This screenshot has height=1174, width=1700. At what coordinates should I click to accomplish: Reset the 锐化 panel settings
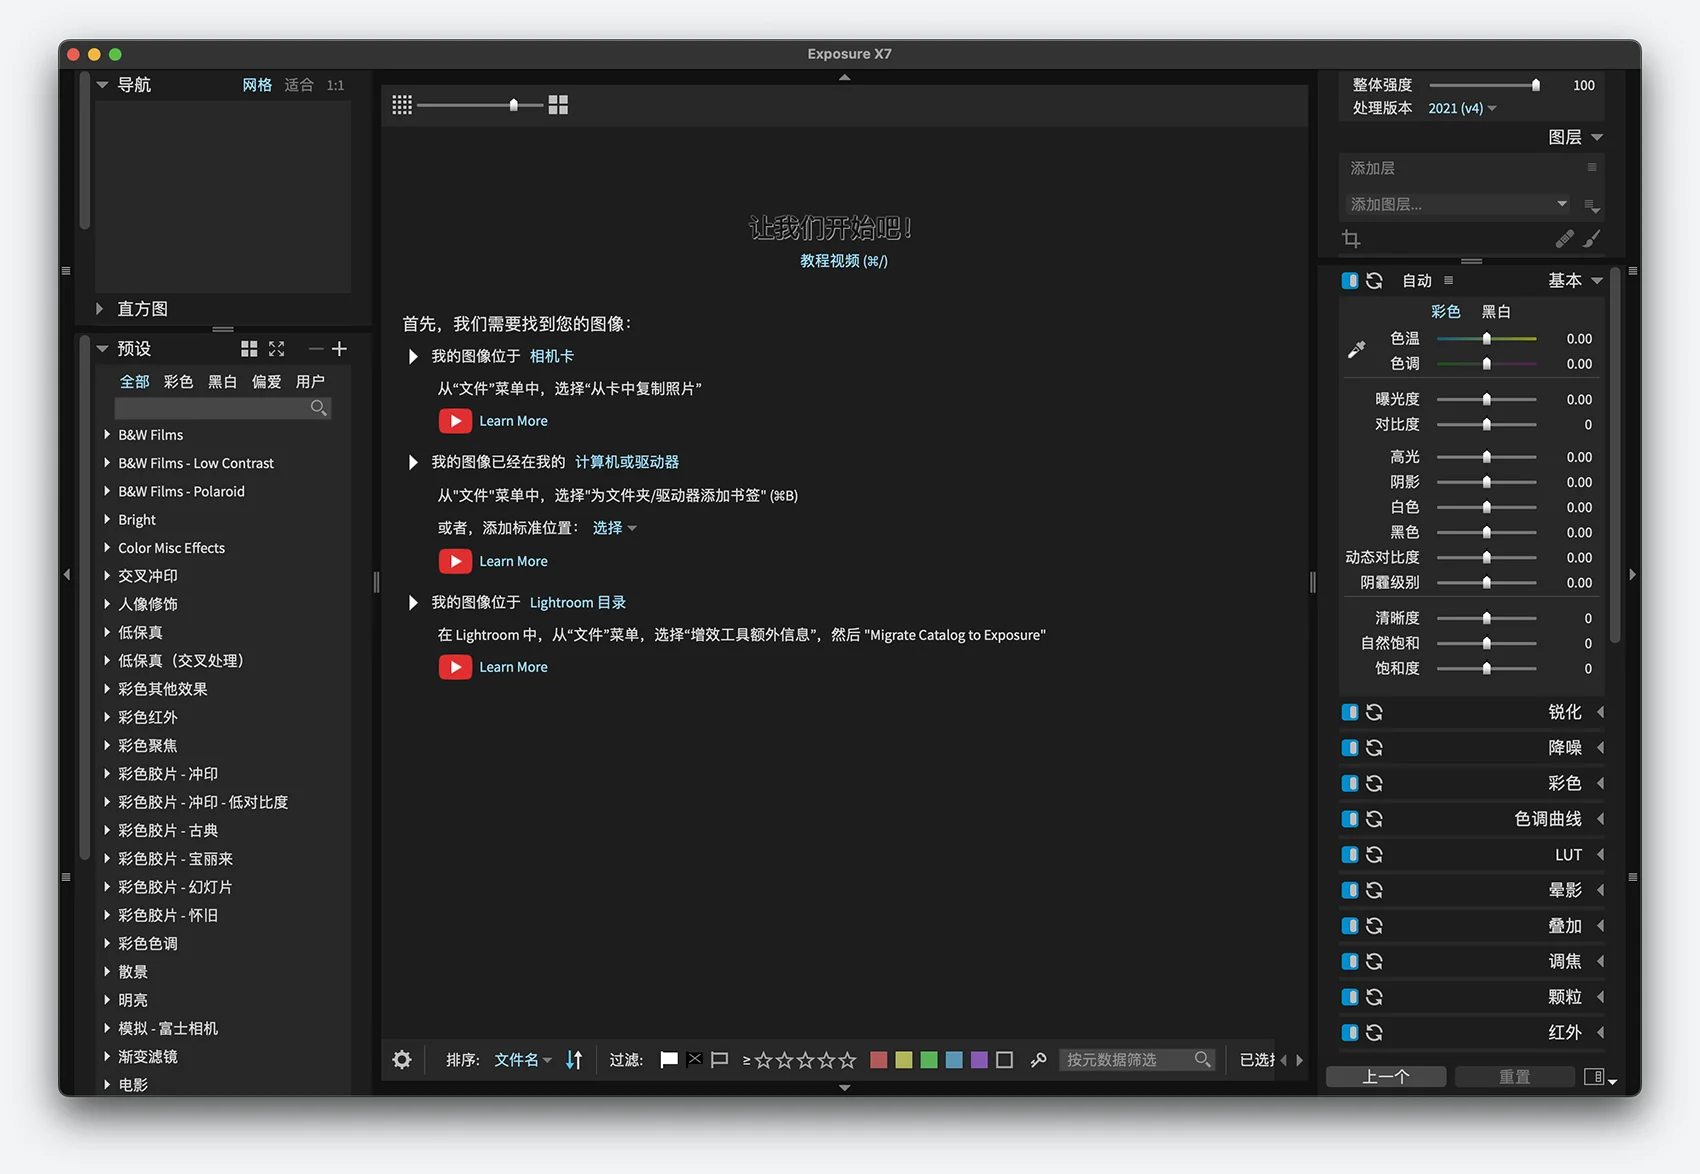coord(1375,712)
